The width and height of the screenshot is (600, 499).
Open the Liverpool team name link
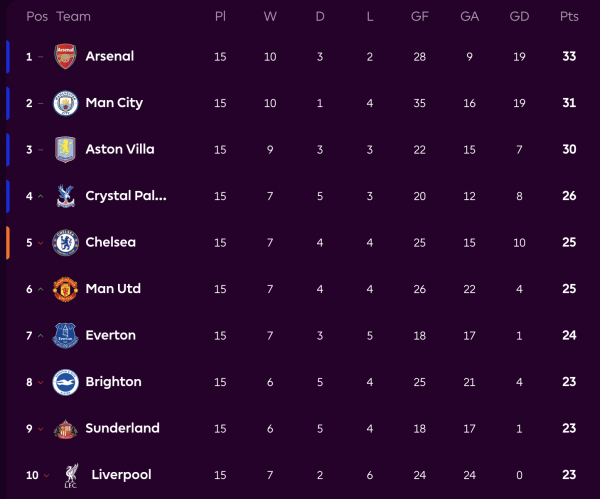[121, 475]
